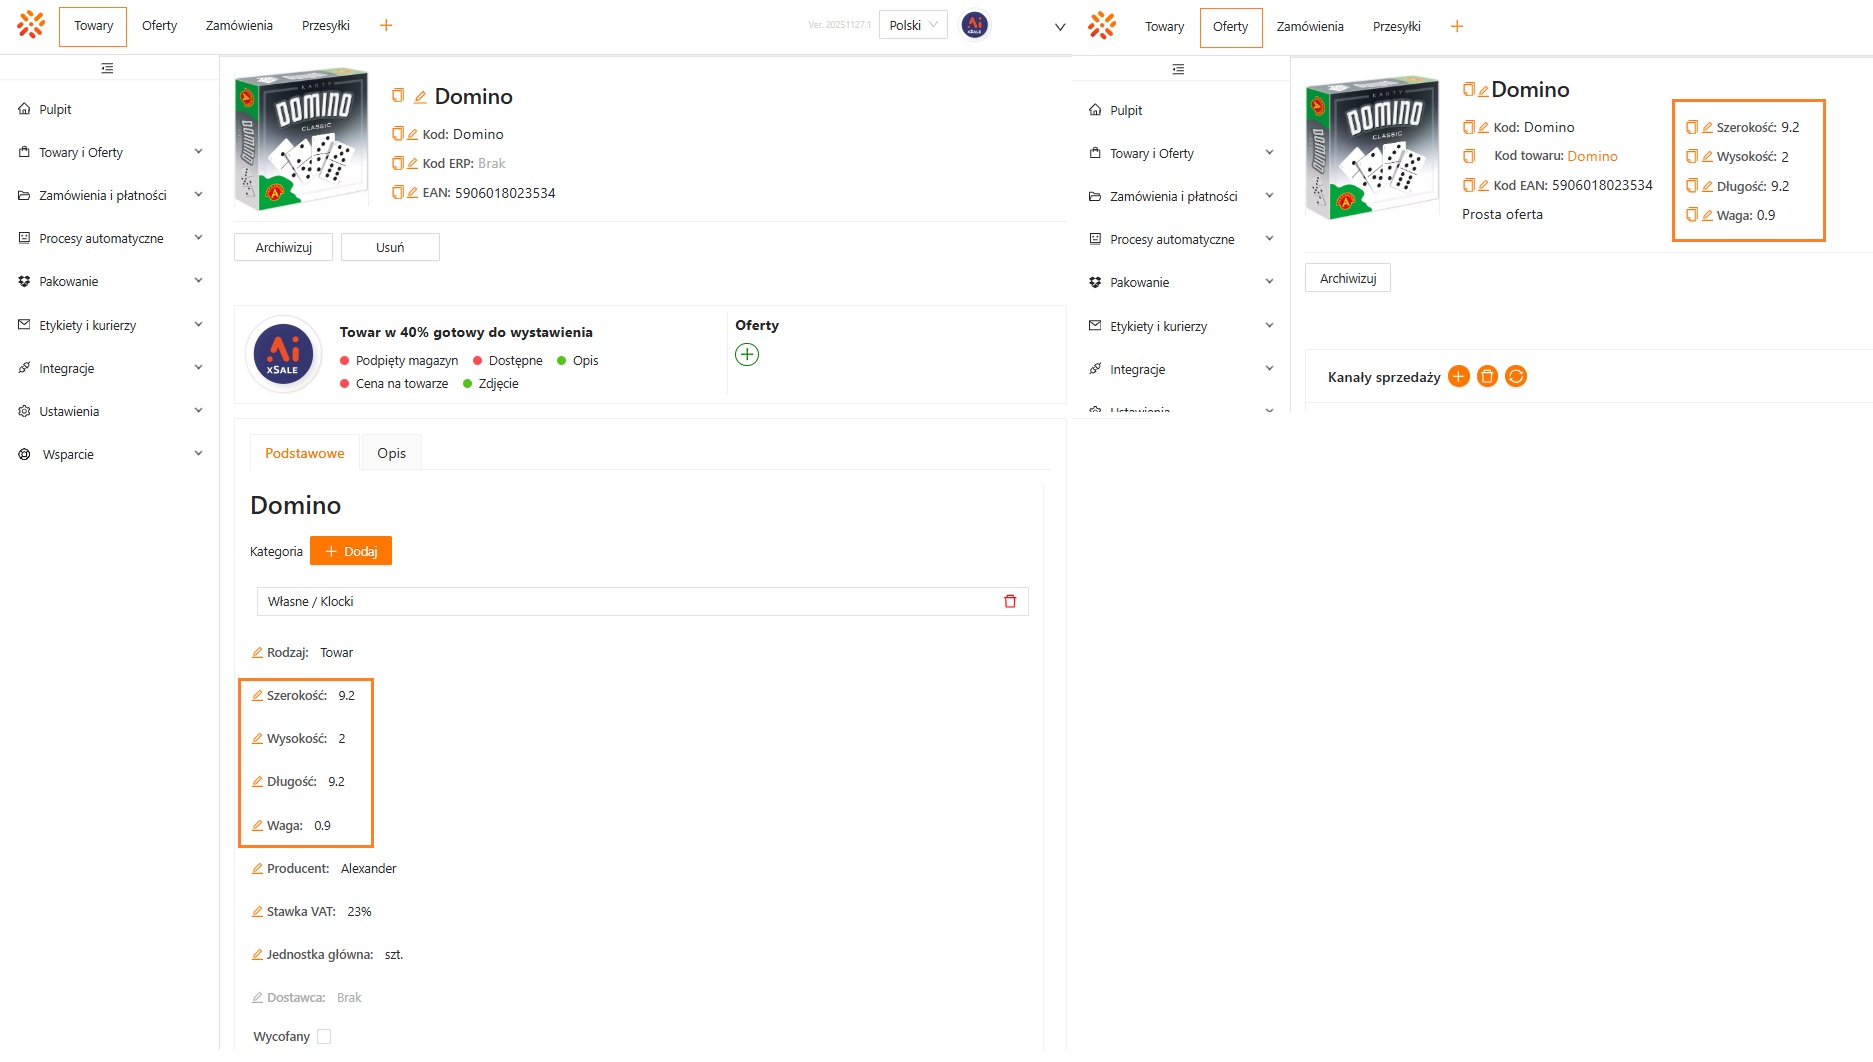1873x1062 pixels.
Task: Click the edit pencil next to Stawka VAT
Action: click(x=257, y=912)
